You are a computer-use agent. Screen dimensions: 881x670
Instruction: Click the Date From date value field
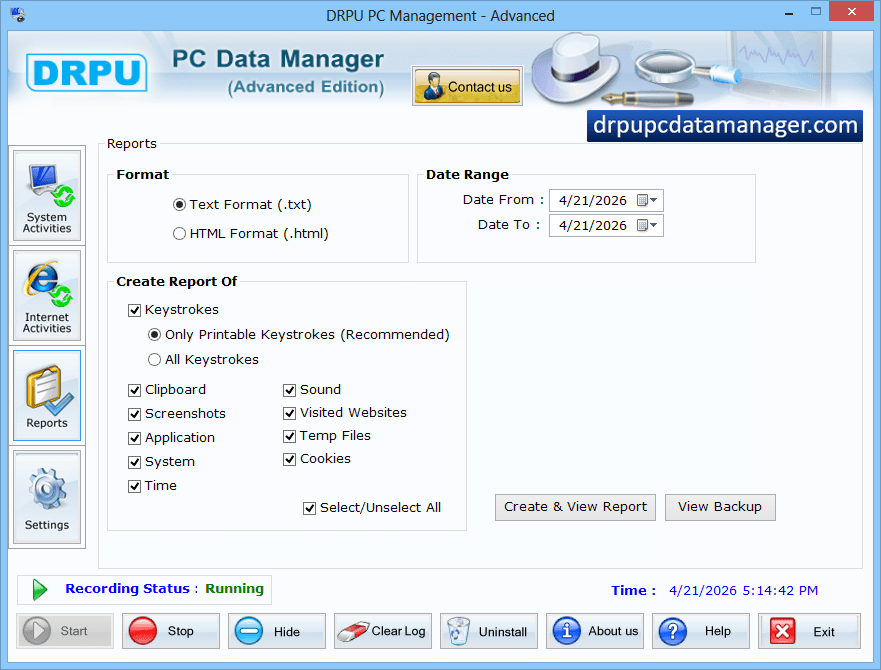(592, 201)
